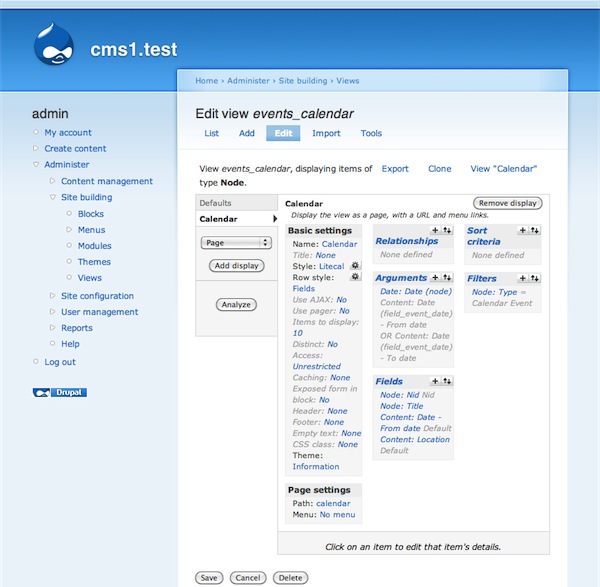Collapse the Site building menu section

[86, 197]
